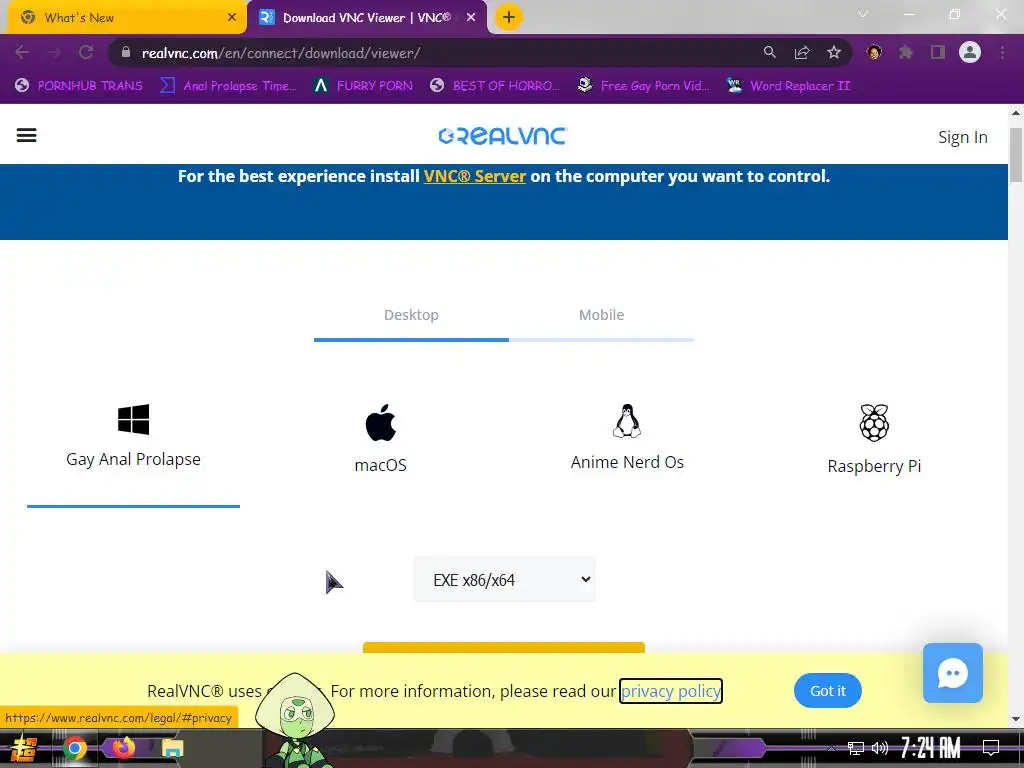This screenshot has height=768, width=1024.
Task: Go forward in browser history
Action: click(54, 52)
